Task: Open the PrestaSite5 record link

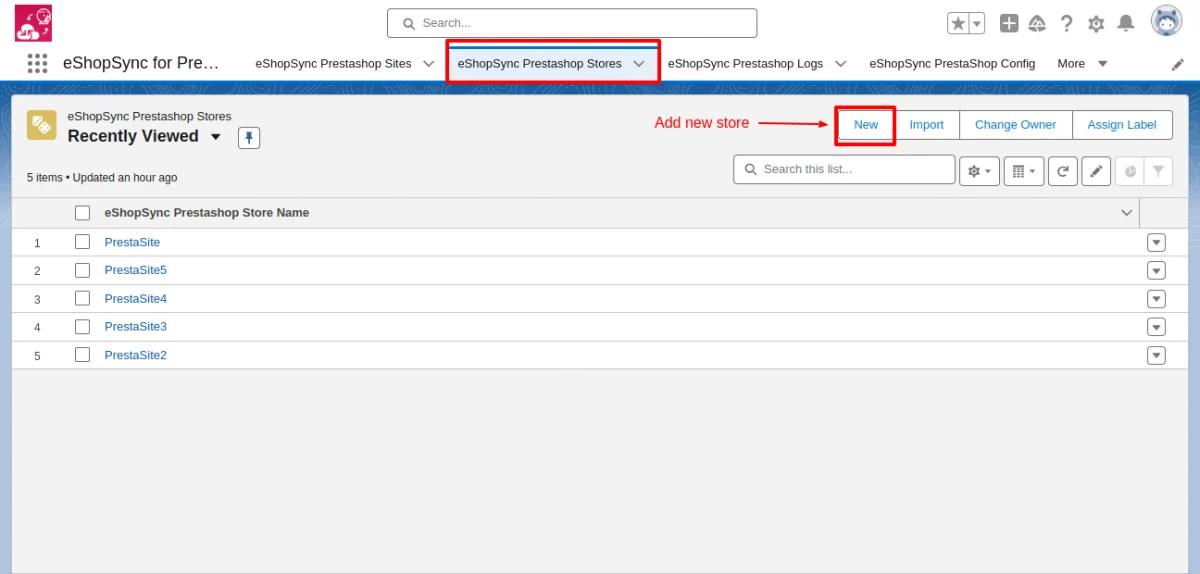Action: [x=136, y=270]
